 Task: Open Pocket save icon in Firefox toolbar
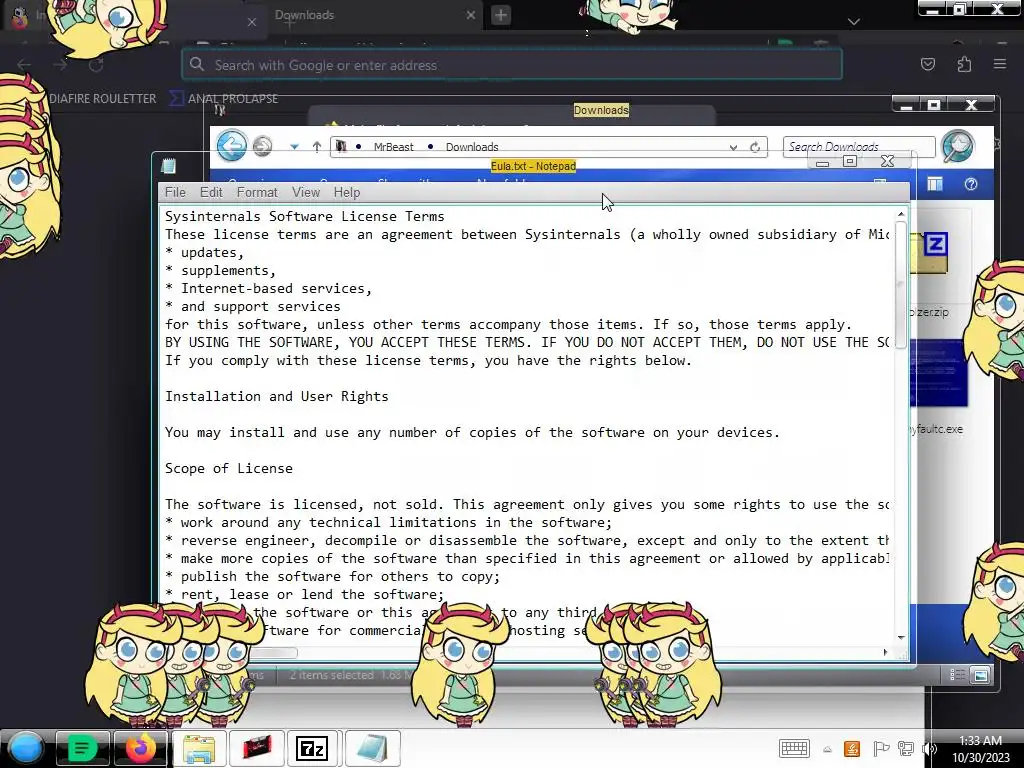[927, 64]
